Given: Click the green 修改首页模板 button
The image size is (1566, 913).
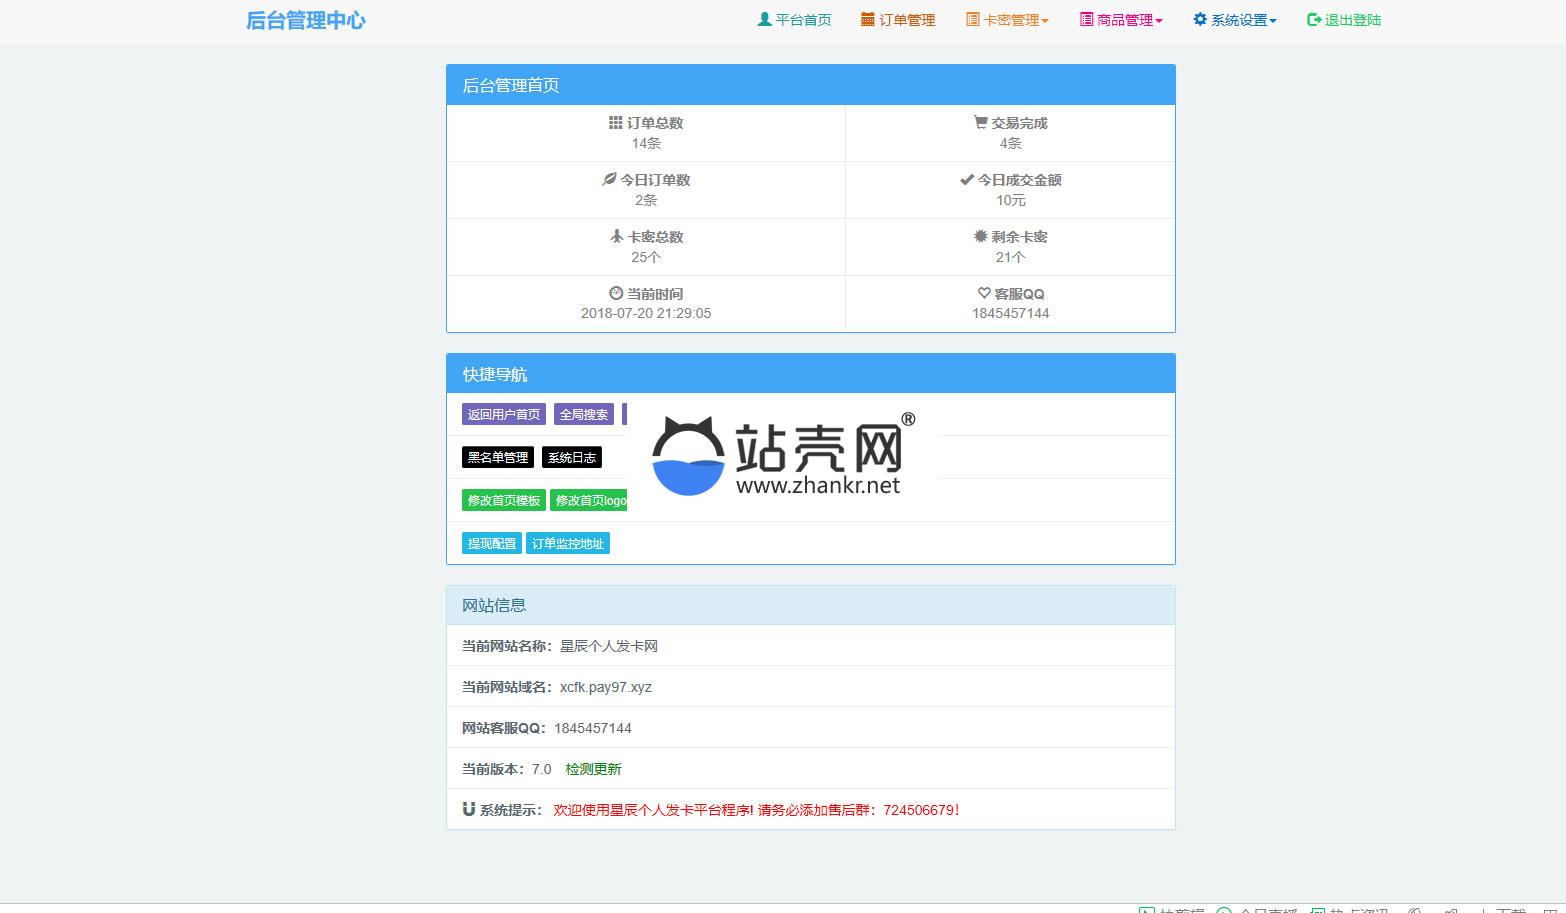Looking at the screenshot, I should 504,500.
